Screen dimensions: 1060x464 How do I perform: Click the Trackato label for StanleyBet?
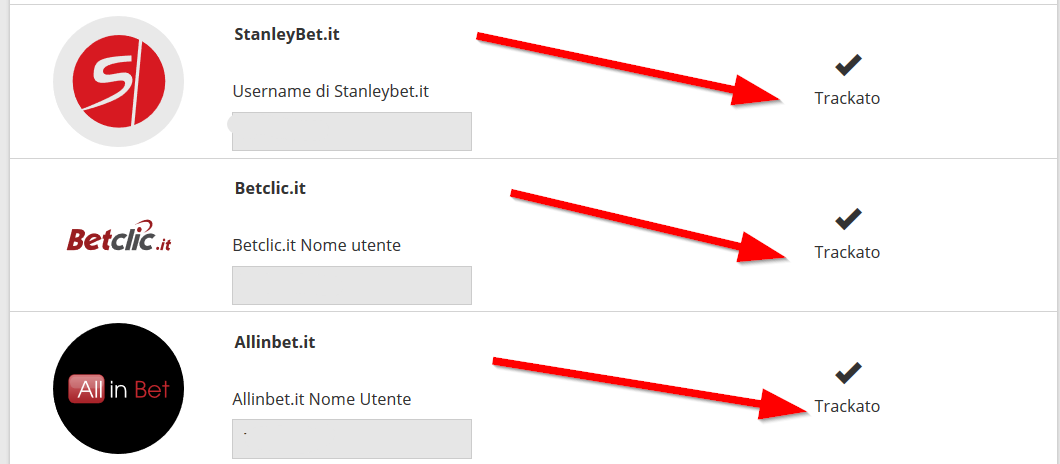click(847, 98)
